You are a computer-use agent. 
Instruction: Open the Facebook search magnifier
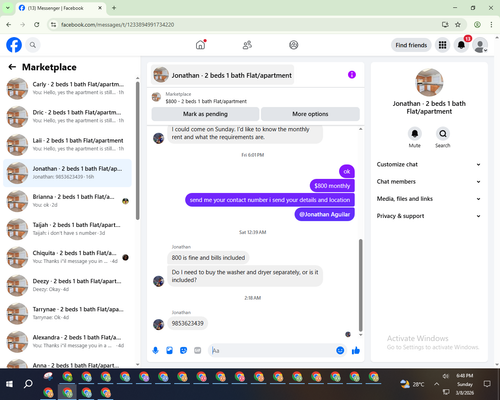33,45
